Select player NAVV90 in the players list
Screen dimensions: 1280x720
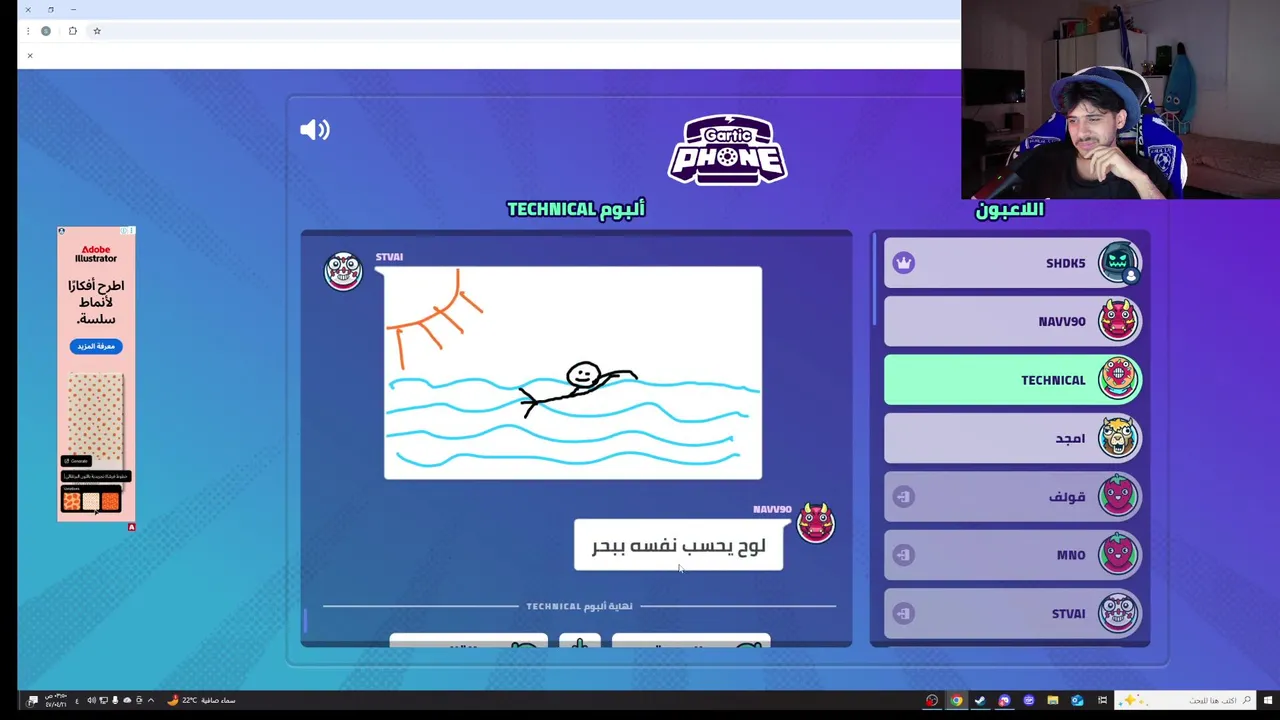tap(1012, 321)
